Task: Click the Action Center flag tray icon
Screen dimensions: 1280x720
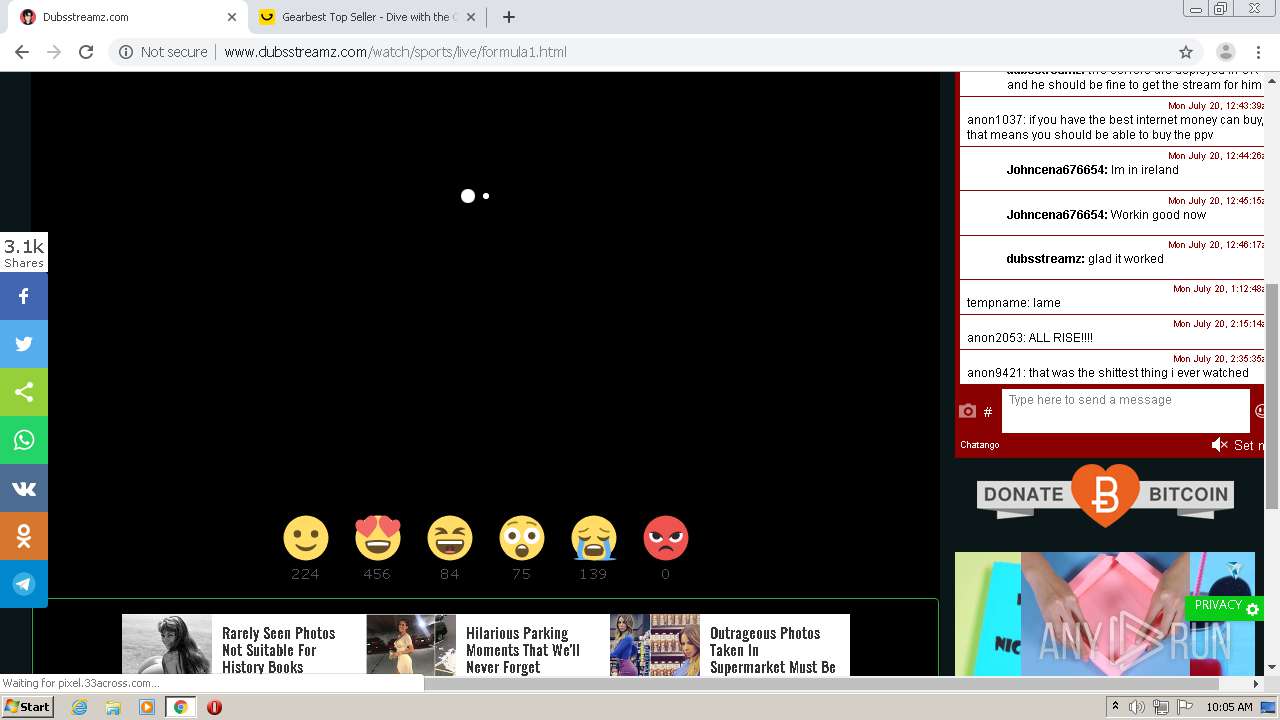Action: [x=1185, y=707]
